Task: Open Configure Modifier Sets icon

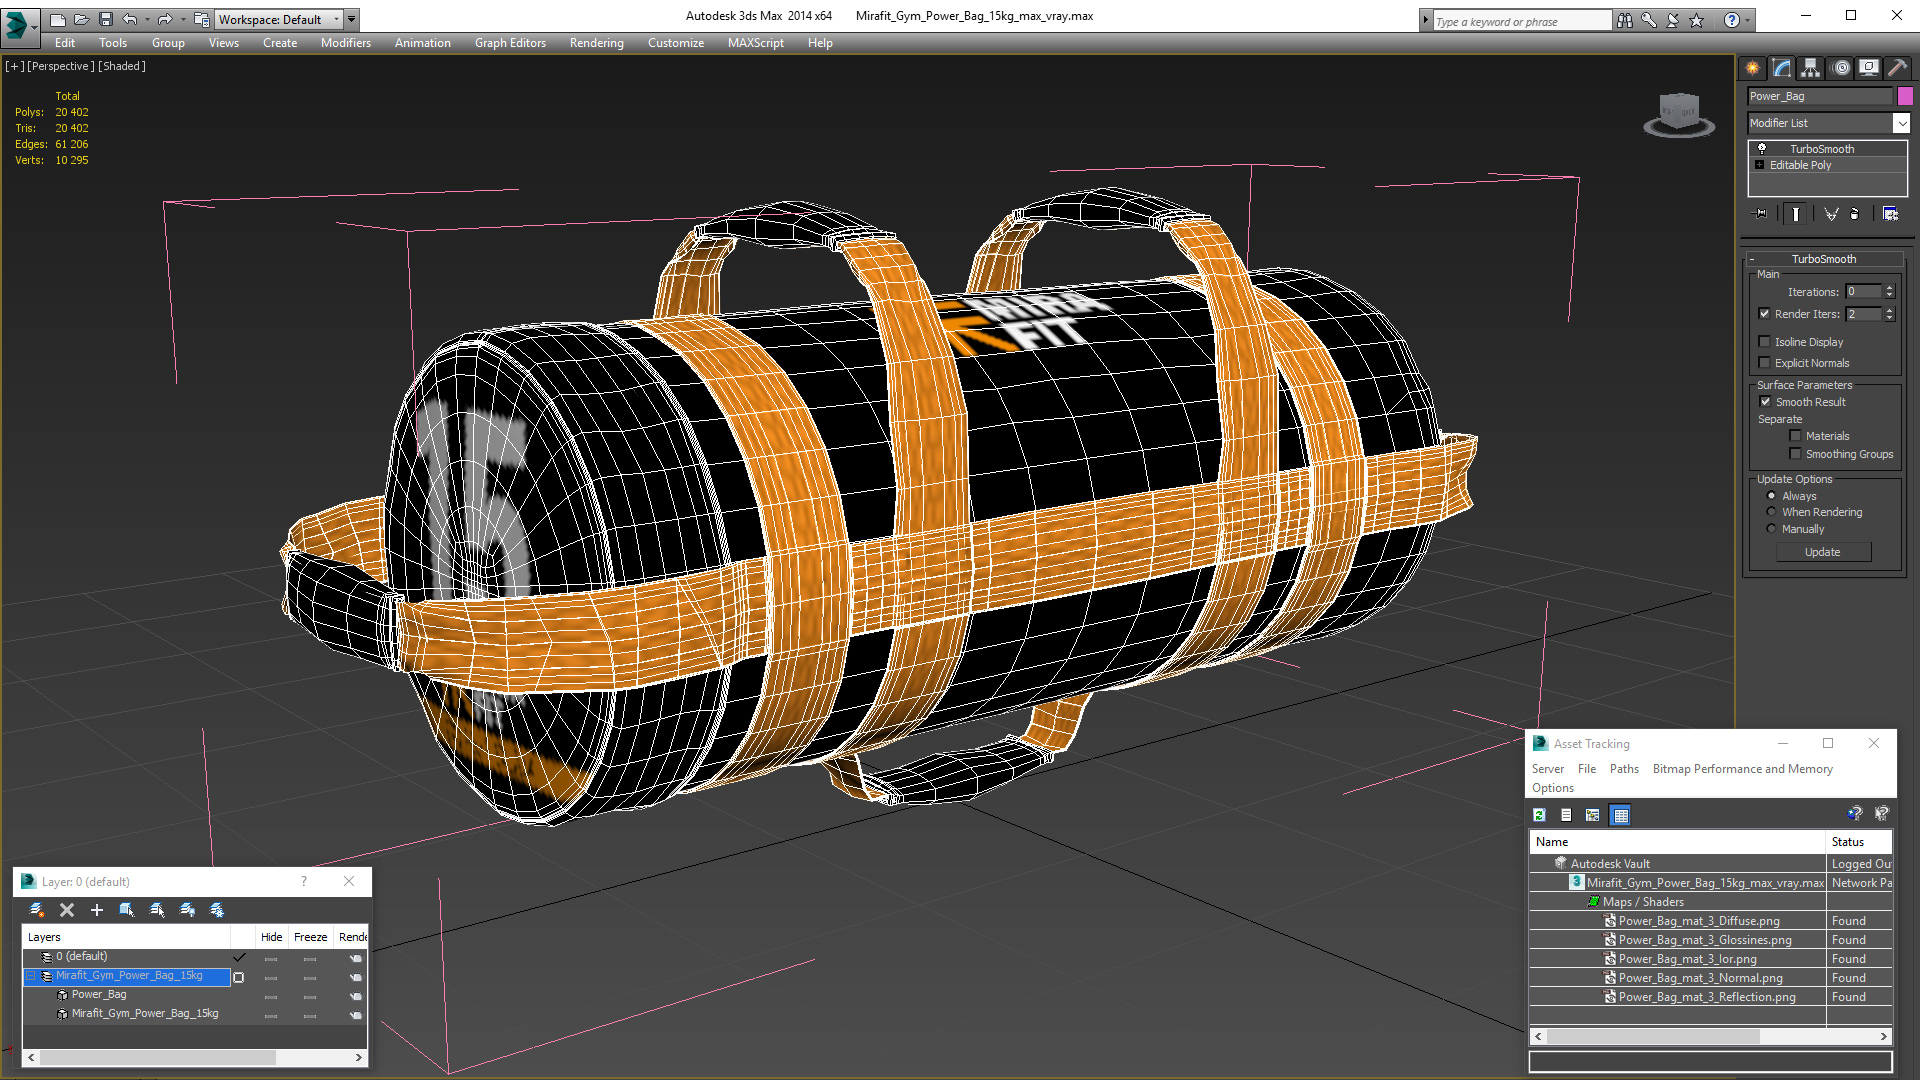Action: coord(1890,214)
